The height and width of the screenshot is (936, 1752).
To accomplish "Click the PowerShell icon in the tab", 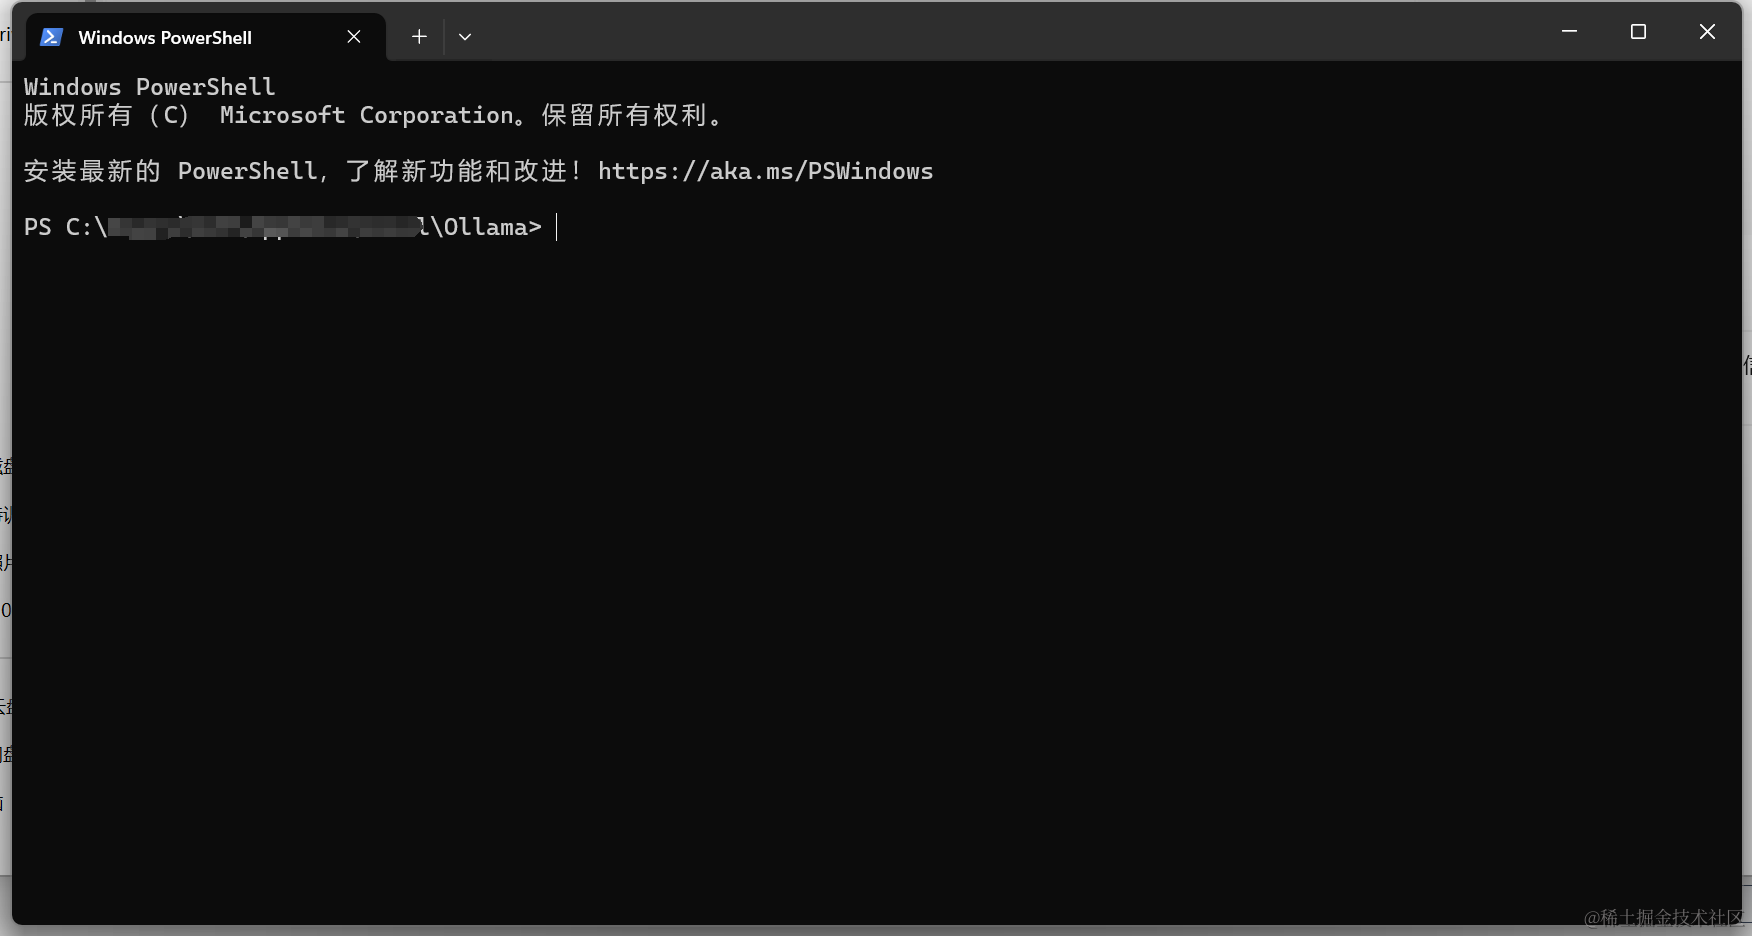I will pos(51,37).
